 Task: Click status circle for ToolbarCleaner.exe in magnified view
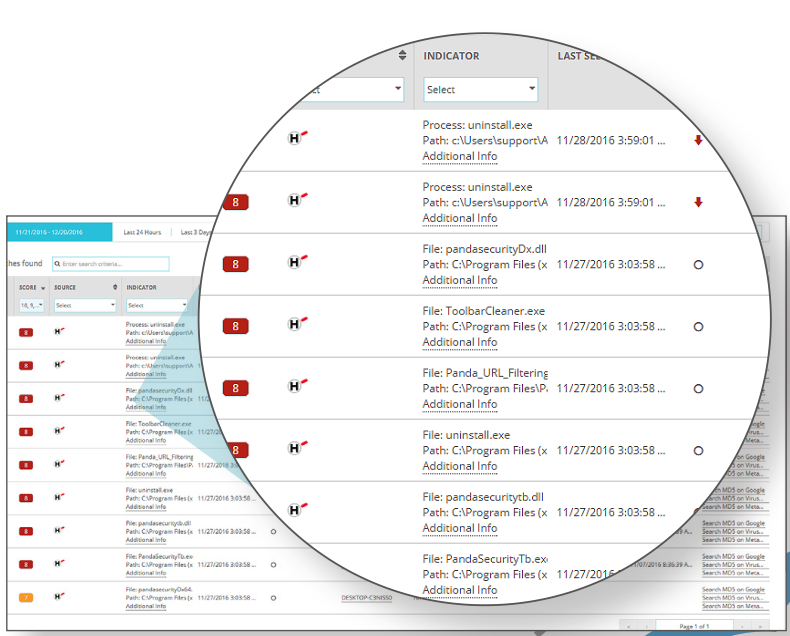698,327
